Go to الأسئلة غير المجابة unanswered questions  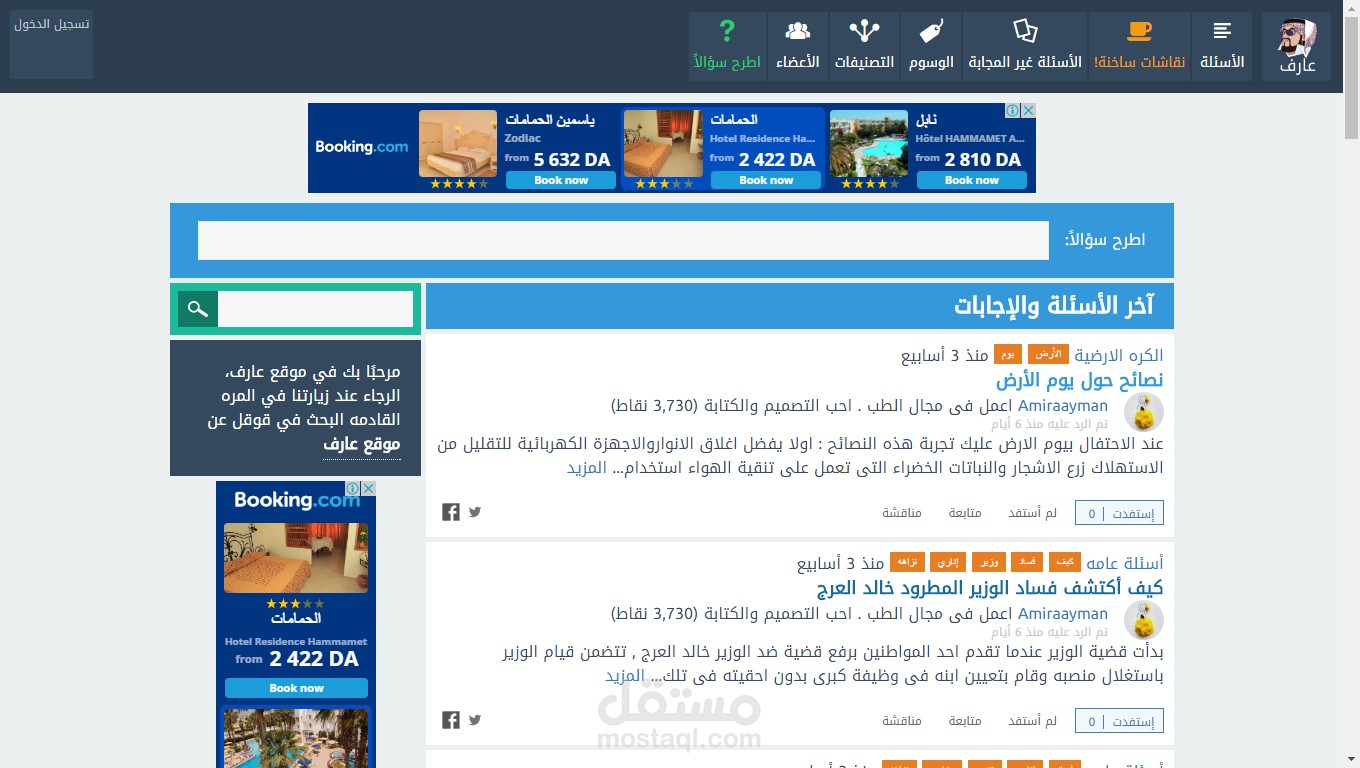pyautogui.click(x=1025, y=46)
